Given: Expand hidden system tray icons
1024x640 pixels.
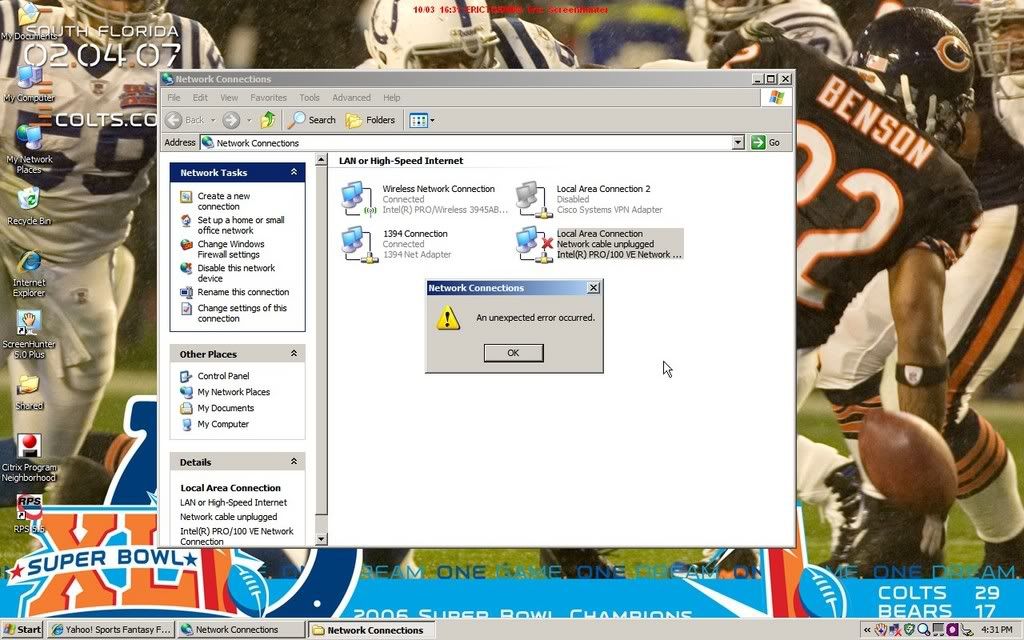Looking at the screenshot, I should pos(867,630).
